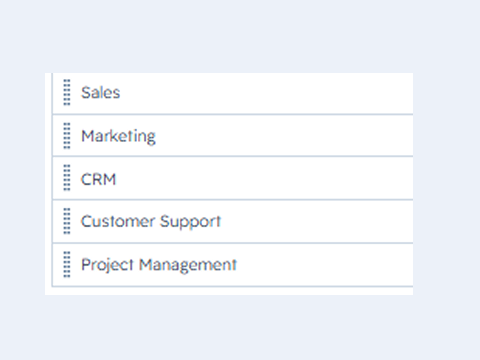Click empty space in the Sales row

tap(267, 93)
